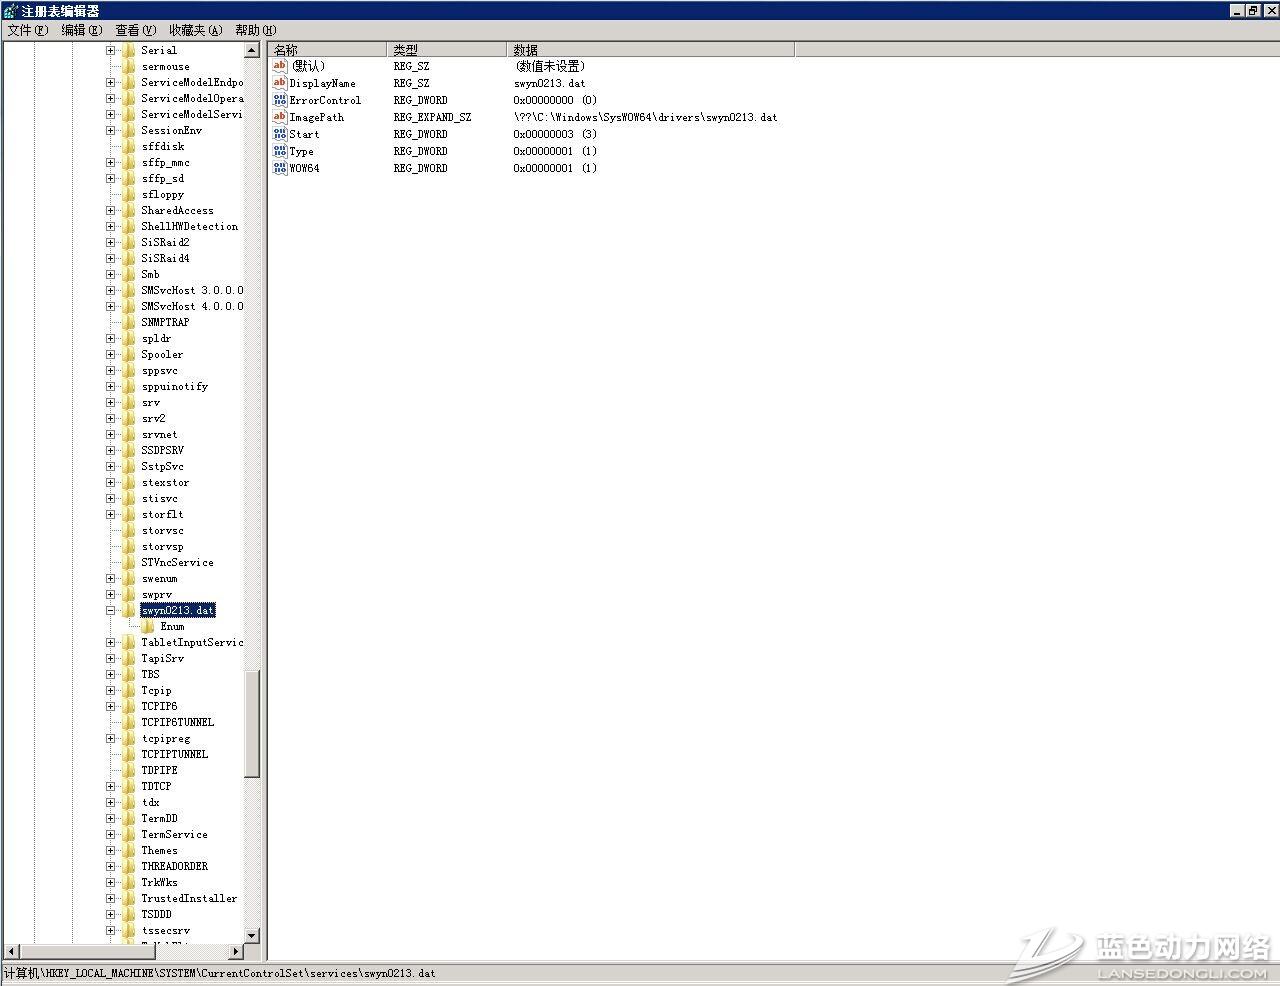The height and width of the screenshot is (986, 1280).
Task: Select the Type registry value
Action: click(x=301, y=151)
